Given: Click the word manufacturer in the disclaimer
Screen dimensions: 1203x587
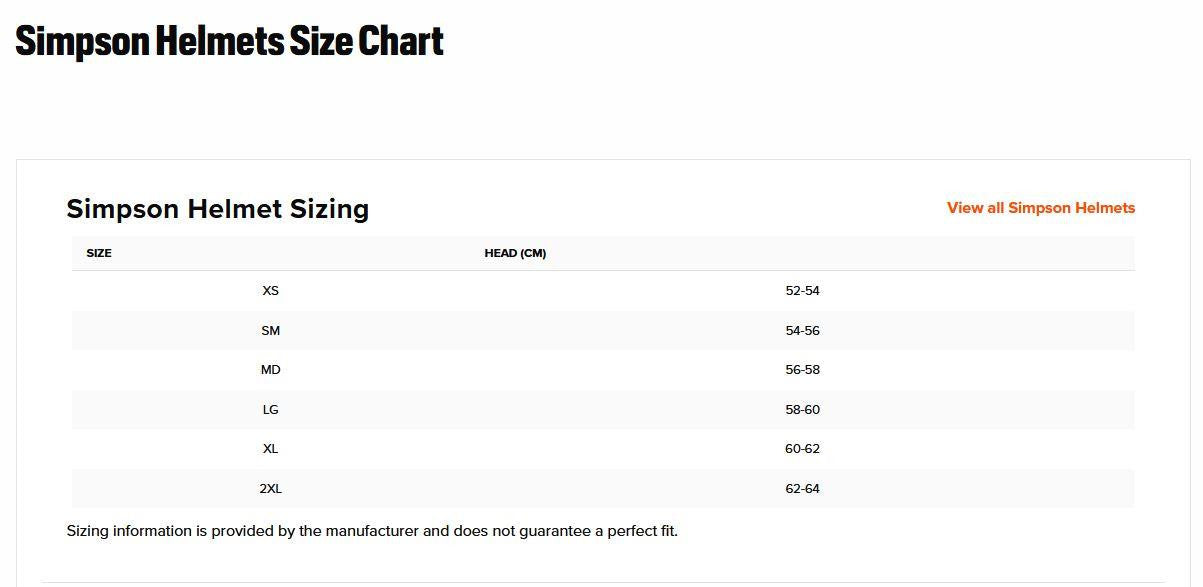Looking at the screenshot, I should point(372,531).
